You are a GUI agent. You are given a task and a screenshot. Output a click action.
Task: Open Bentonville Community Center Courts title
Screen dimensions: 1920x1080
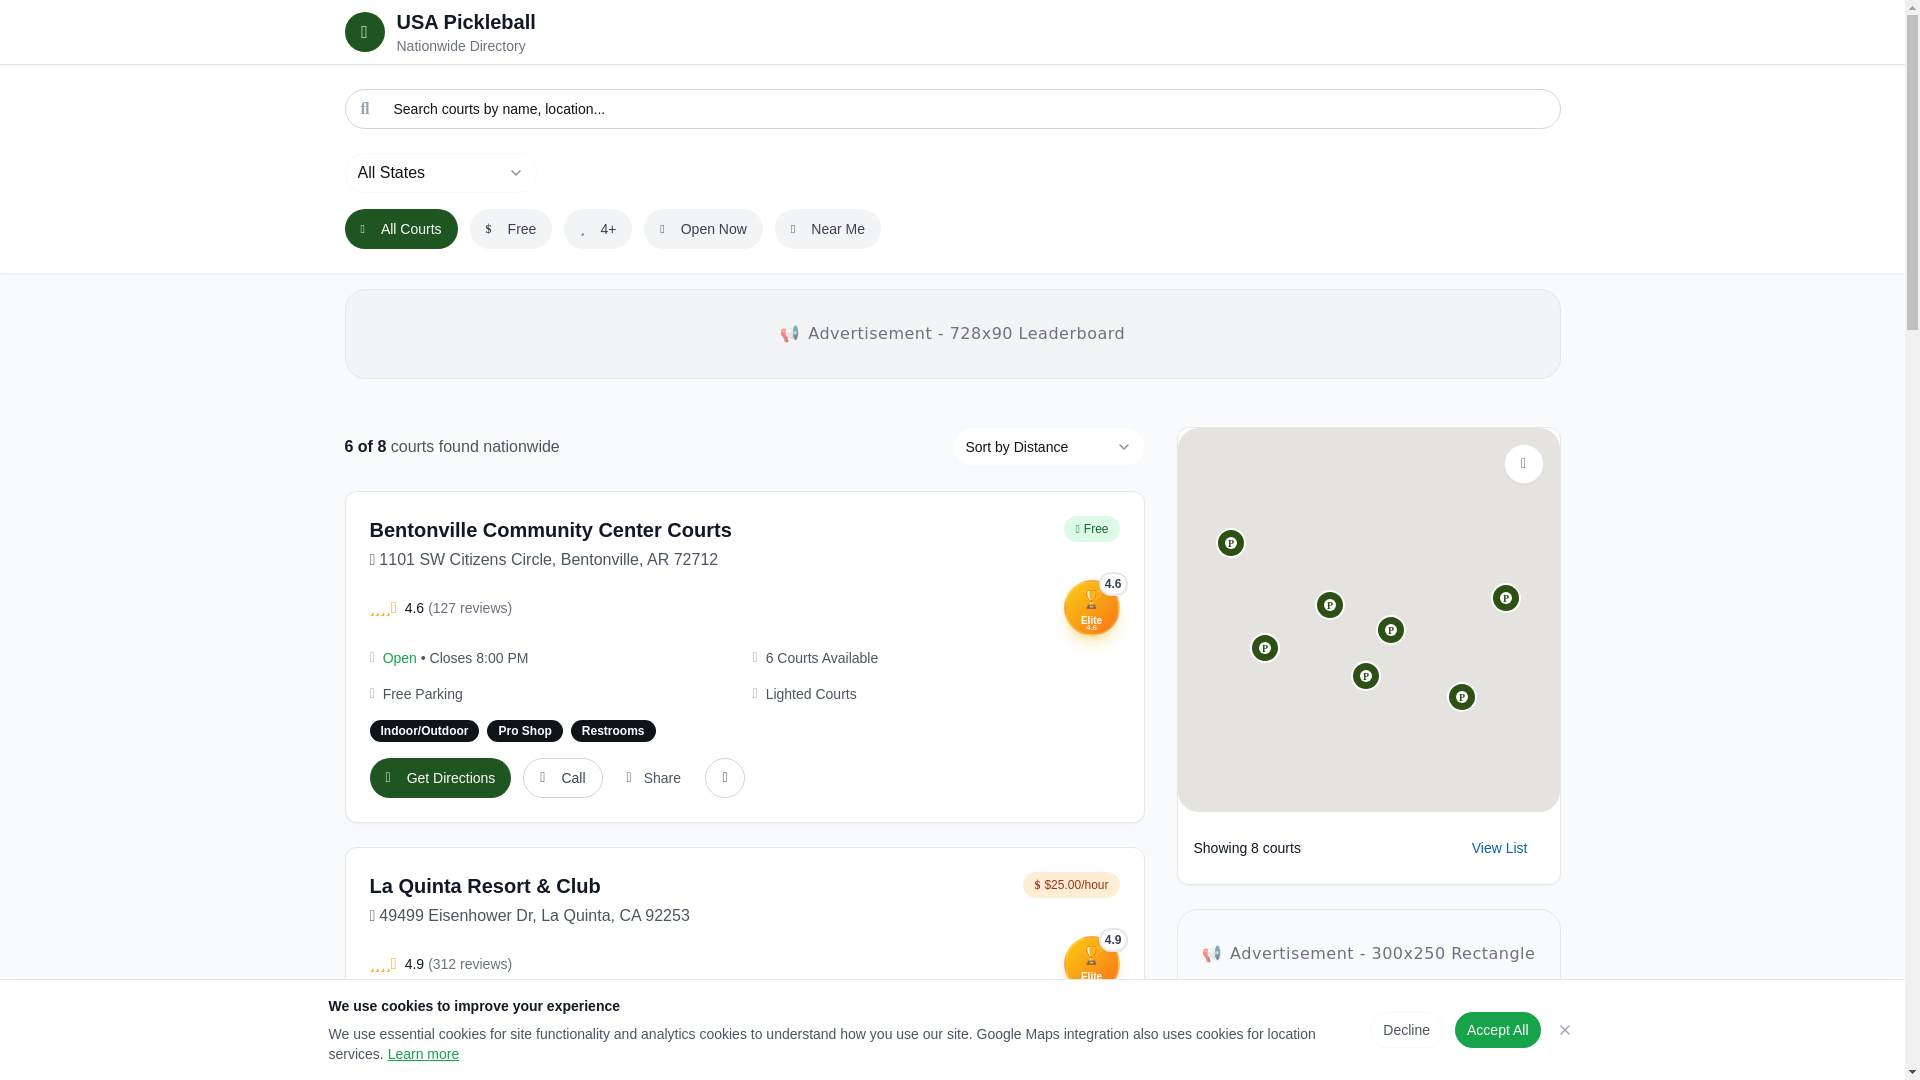550,530
